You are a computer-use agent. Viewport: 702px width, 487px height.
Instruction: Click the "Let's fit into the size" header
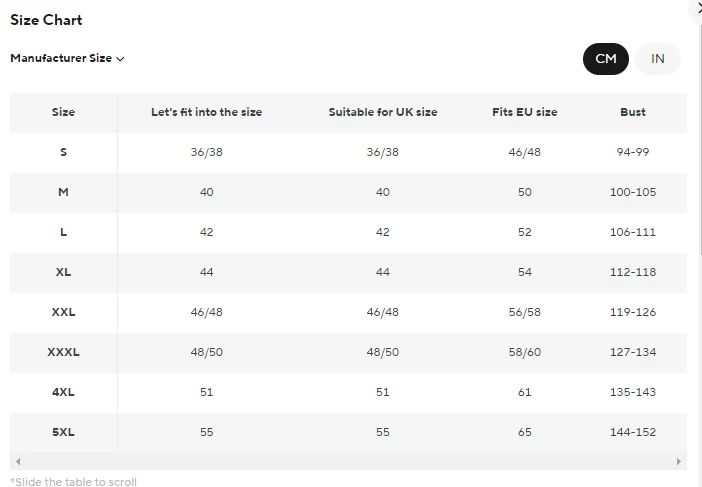tap(206, 112)
